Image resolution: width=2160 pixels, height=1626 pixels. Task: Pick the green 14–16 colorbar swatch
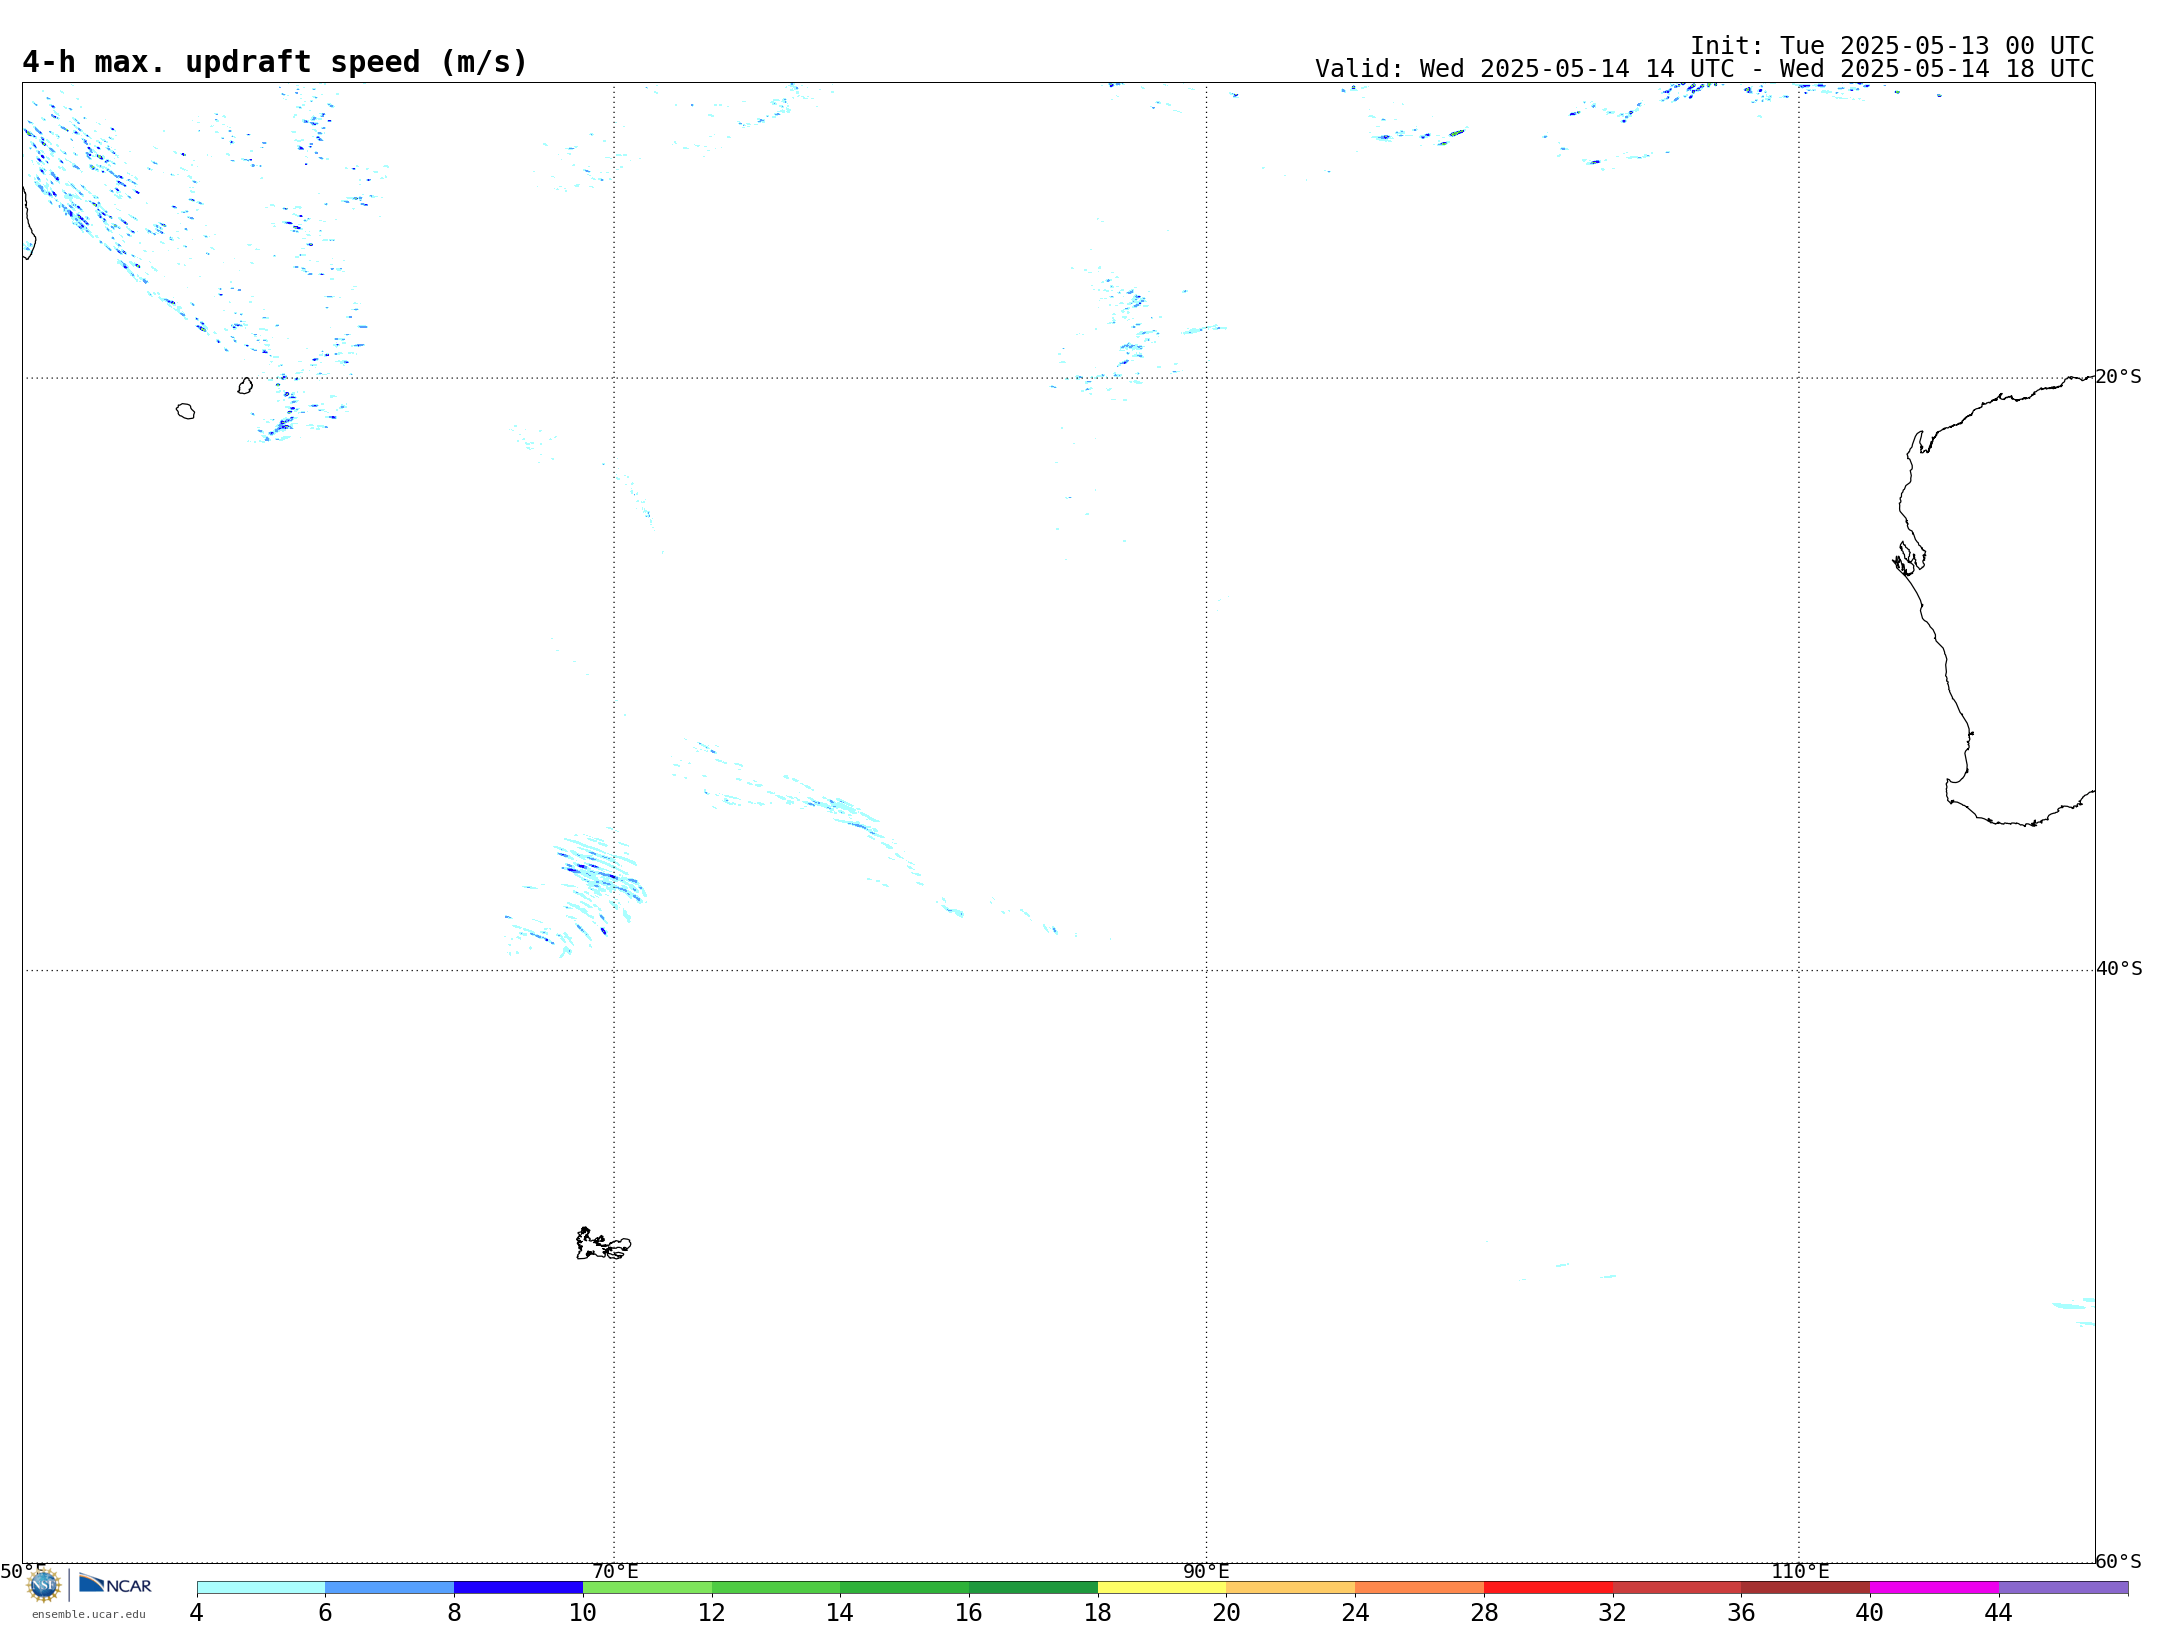click(x=905, y=1587)
